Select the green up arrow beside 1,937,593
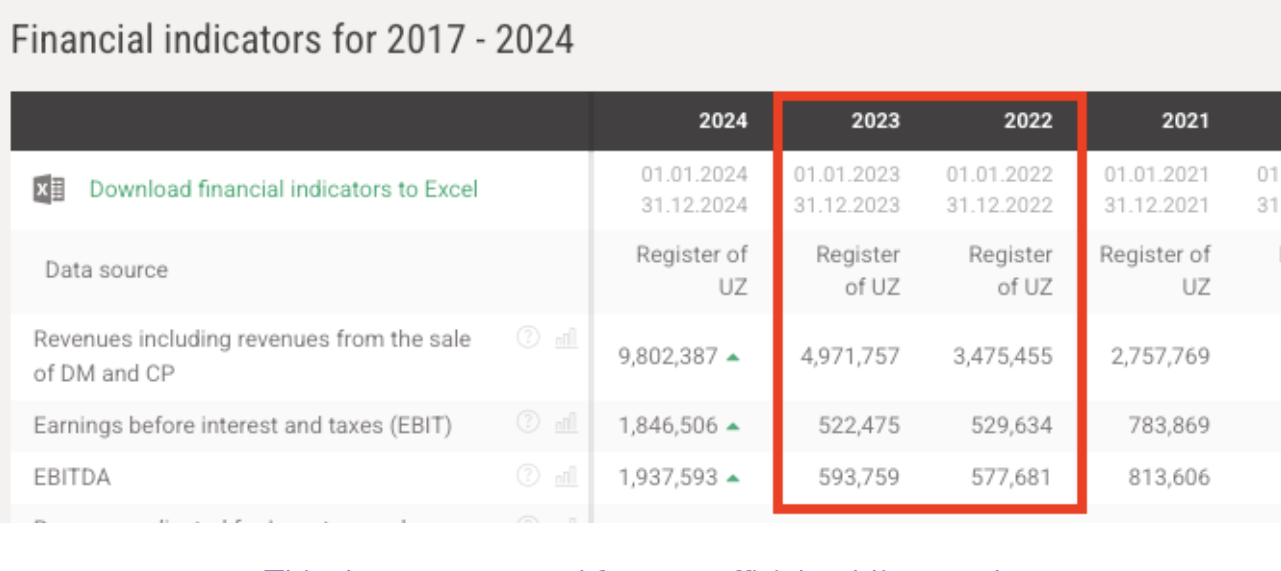The height and width of the screenshot is (571, 1281). (x=733, y=478)
